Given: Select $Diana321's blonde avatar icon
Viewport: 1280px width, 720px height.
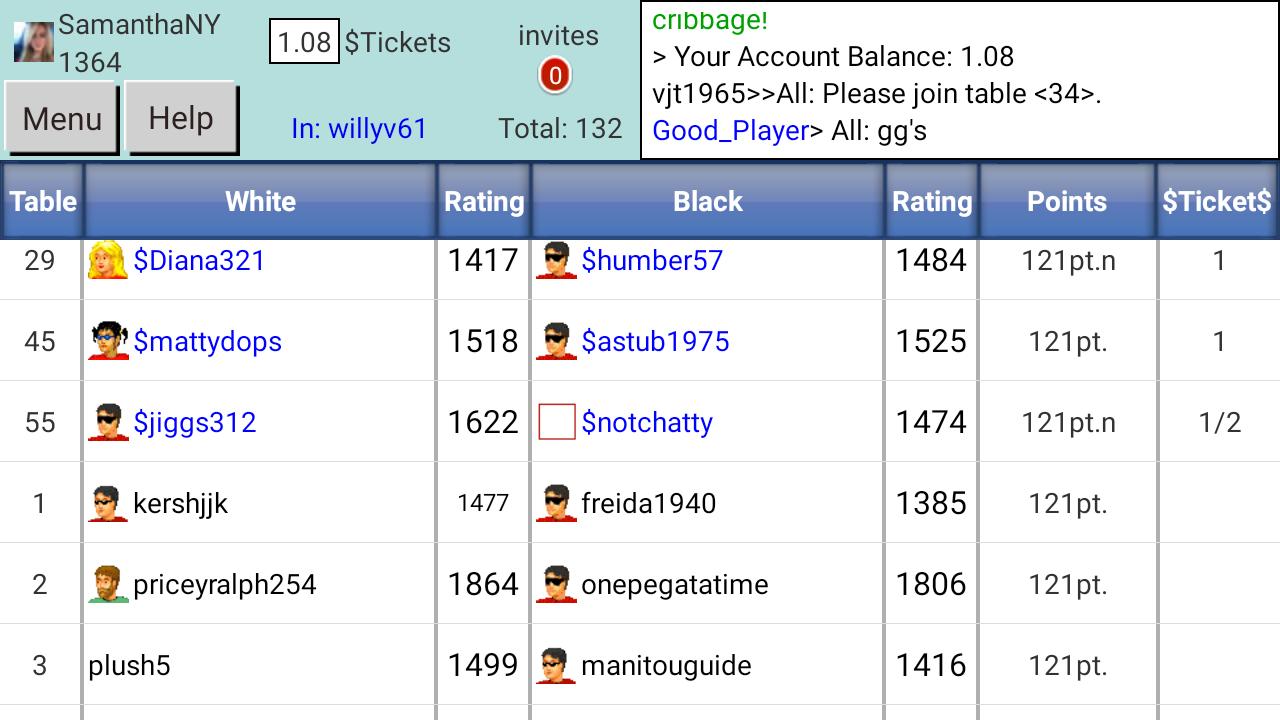Looking at the screenshot, I should 109,258.
